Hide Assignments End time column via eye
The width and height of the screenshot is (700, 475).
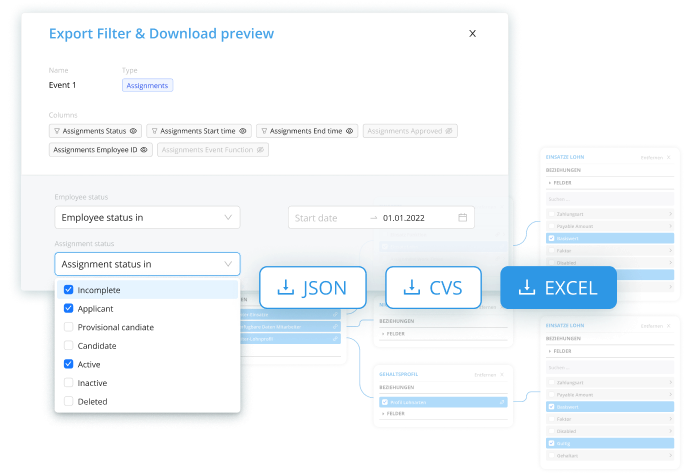350,131
